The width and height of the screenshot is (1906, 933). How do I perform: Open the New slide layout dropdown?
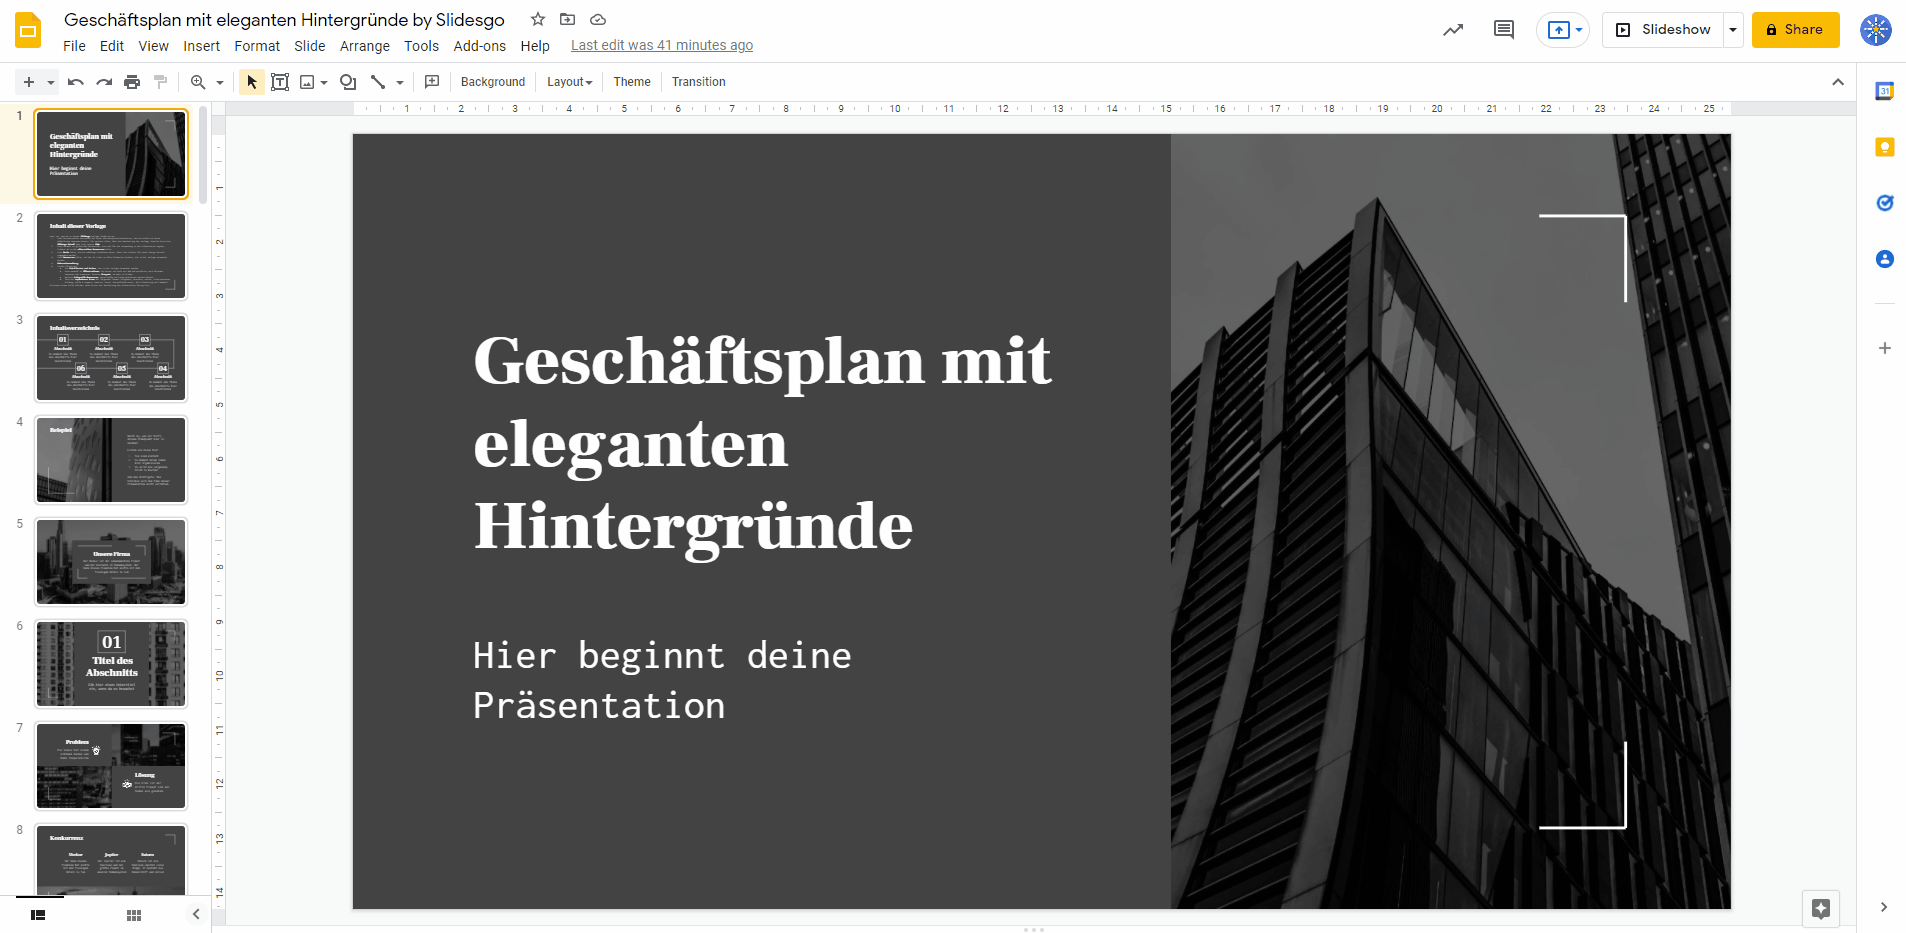tap(48, 82)
